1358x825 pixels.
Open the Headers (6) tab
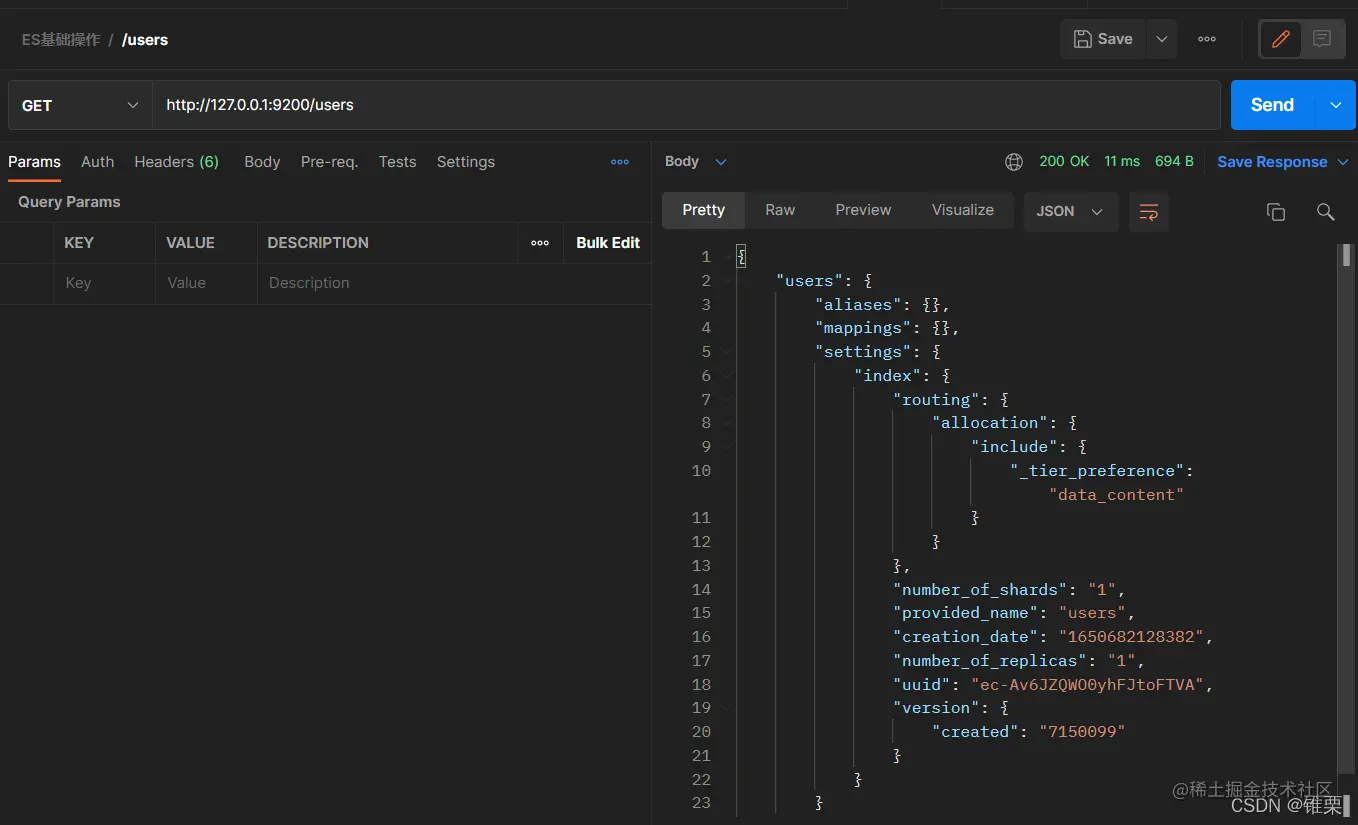176,162
